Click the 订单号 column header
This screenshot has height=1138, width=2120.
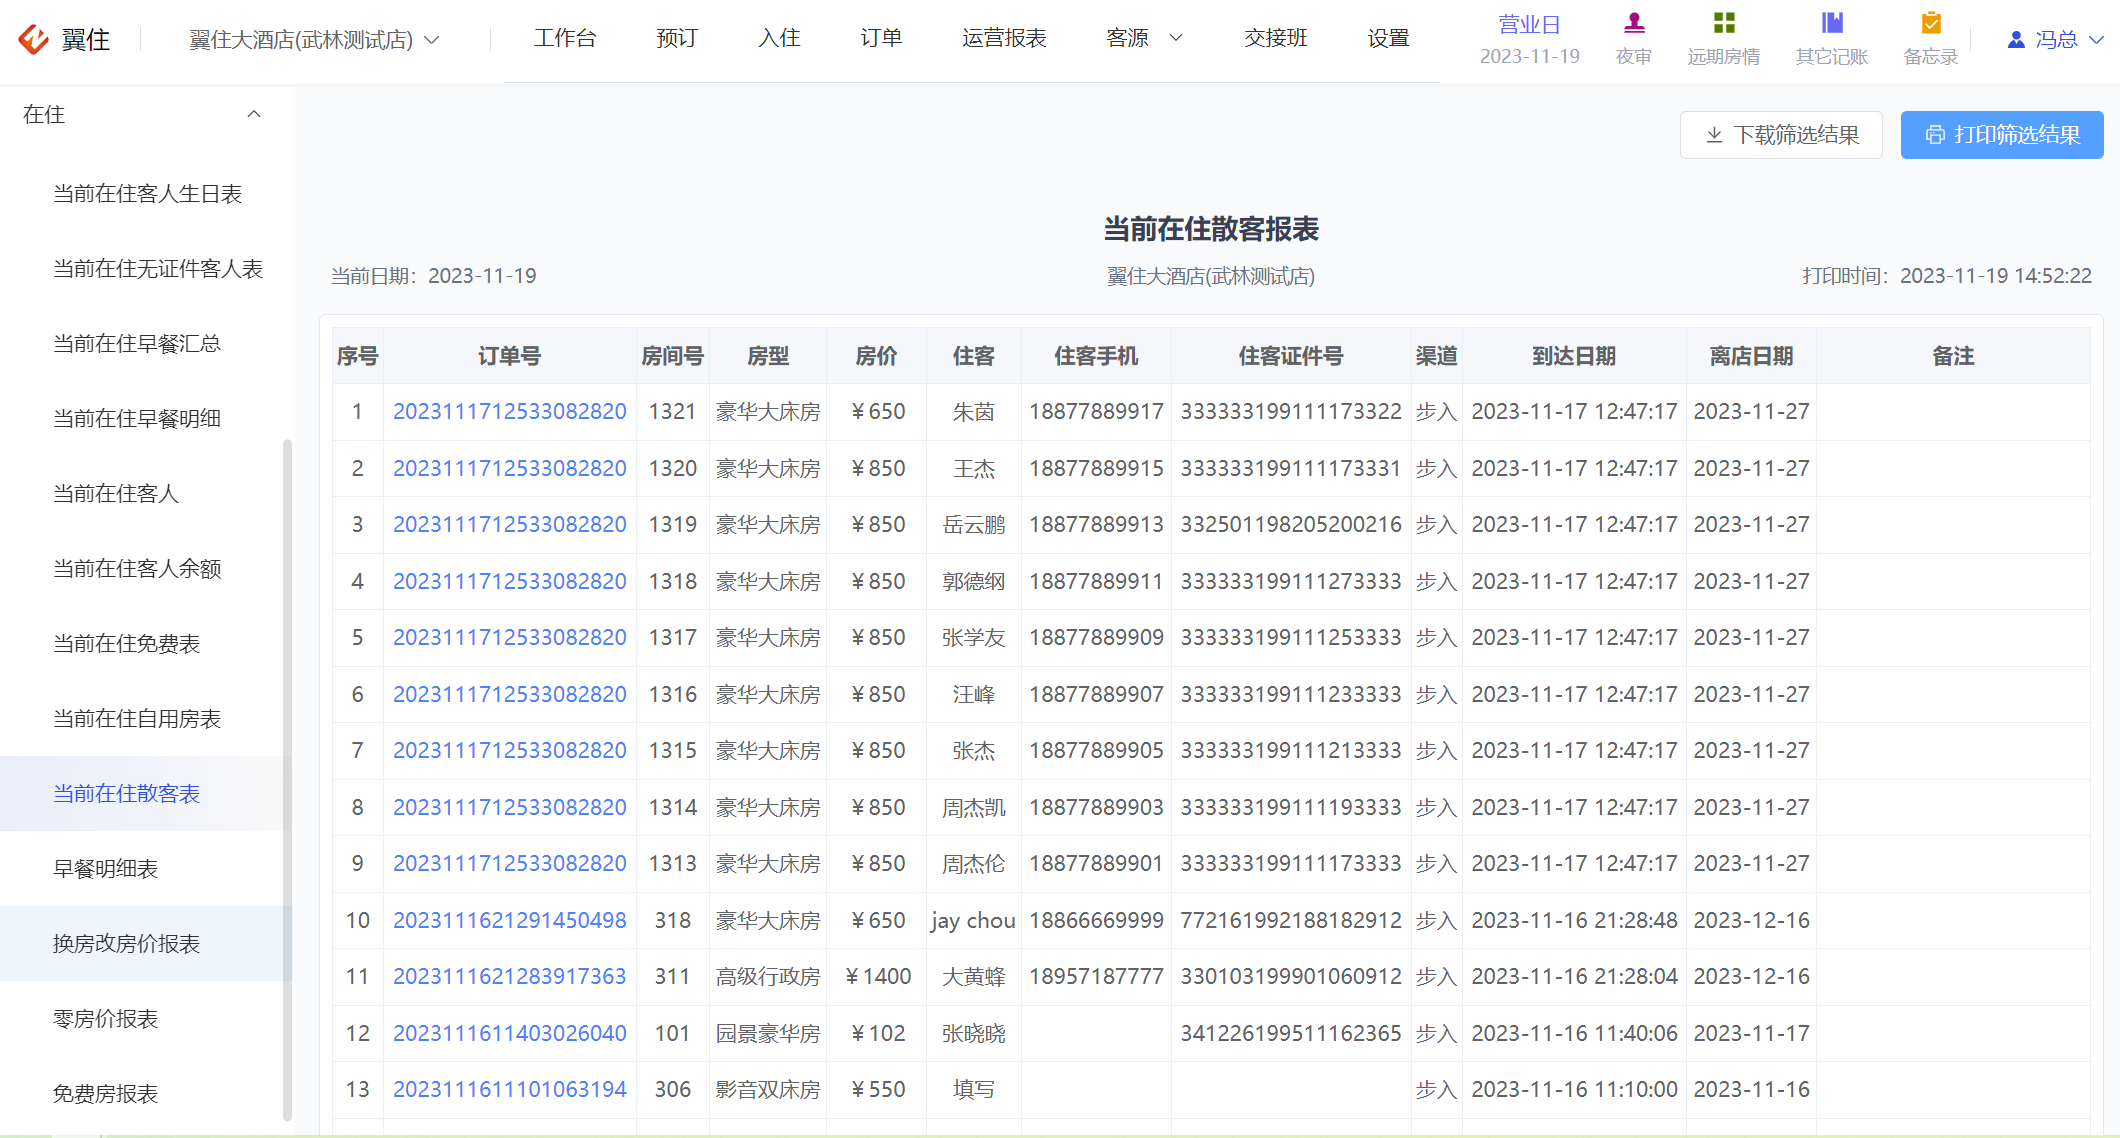pyautogui.click(x=510, y=356)
